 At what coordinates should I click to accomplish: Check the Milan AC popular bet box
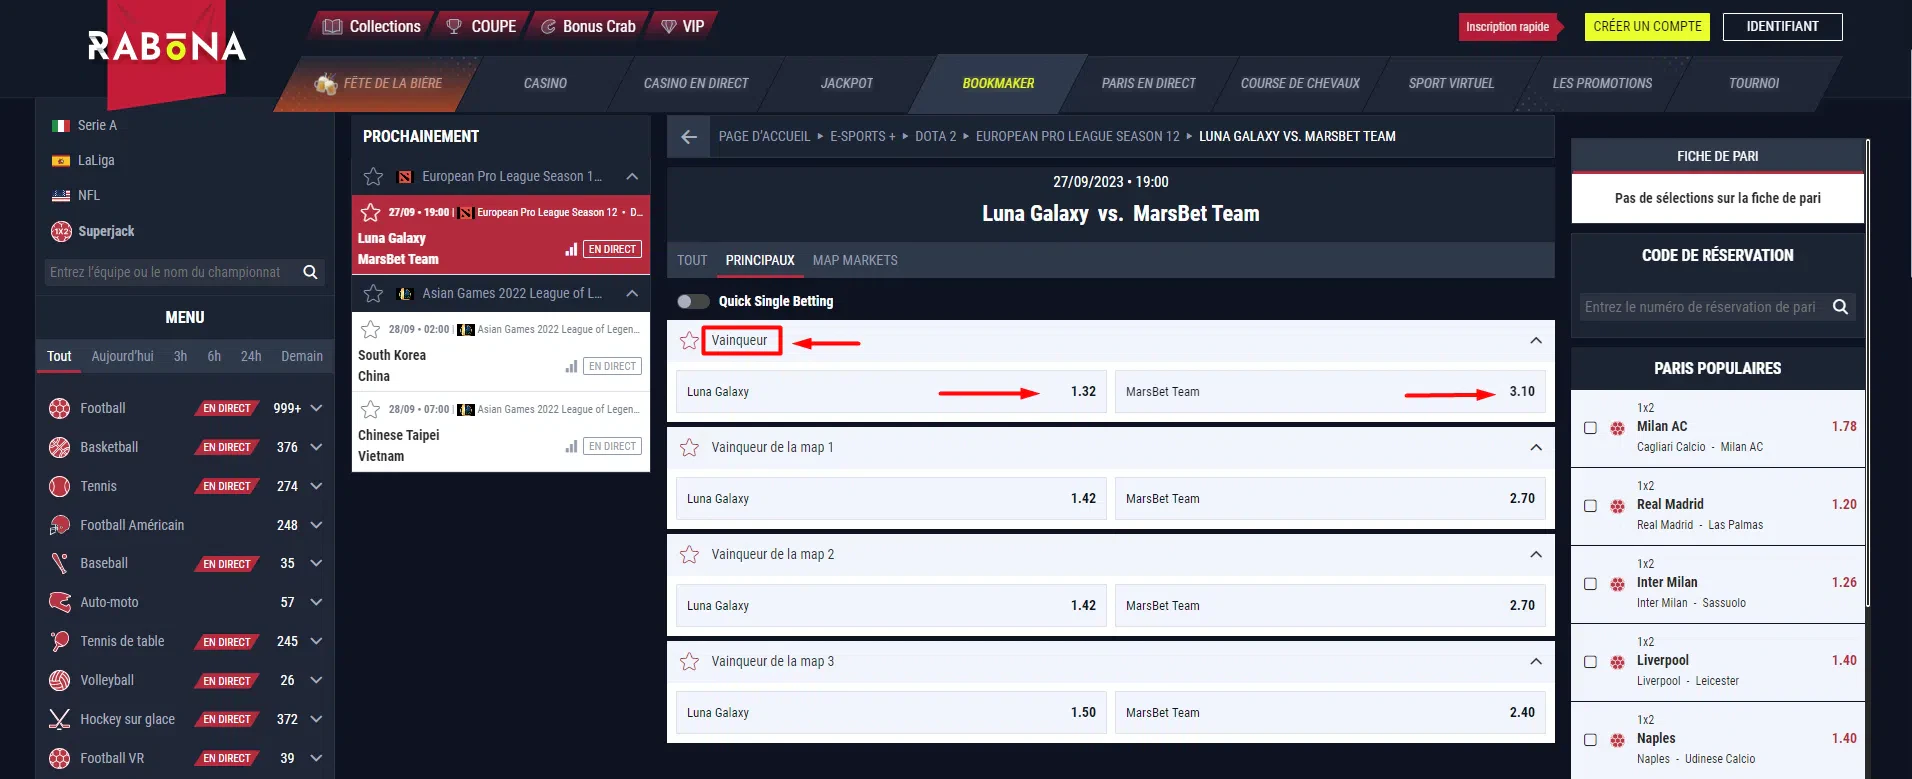(1590, 428)
